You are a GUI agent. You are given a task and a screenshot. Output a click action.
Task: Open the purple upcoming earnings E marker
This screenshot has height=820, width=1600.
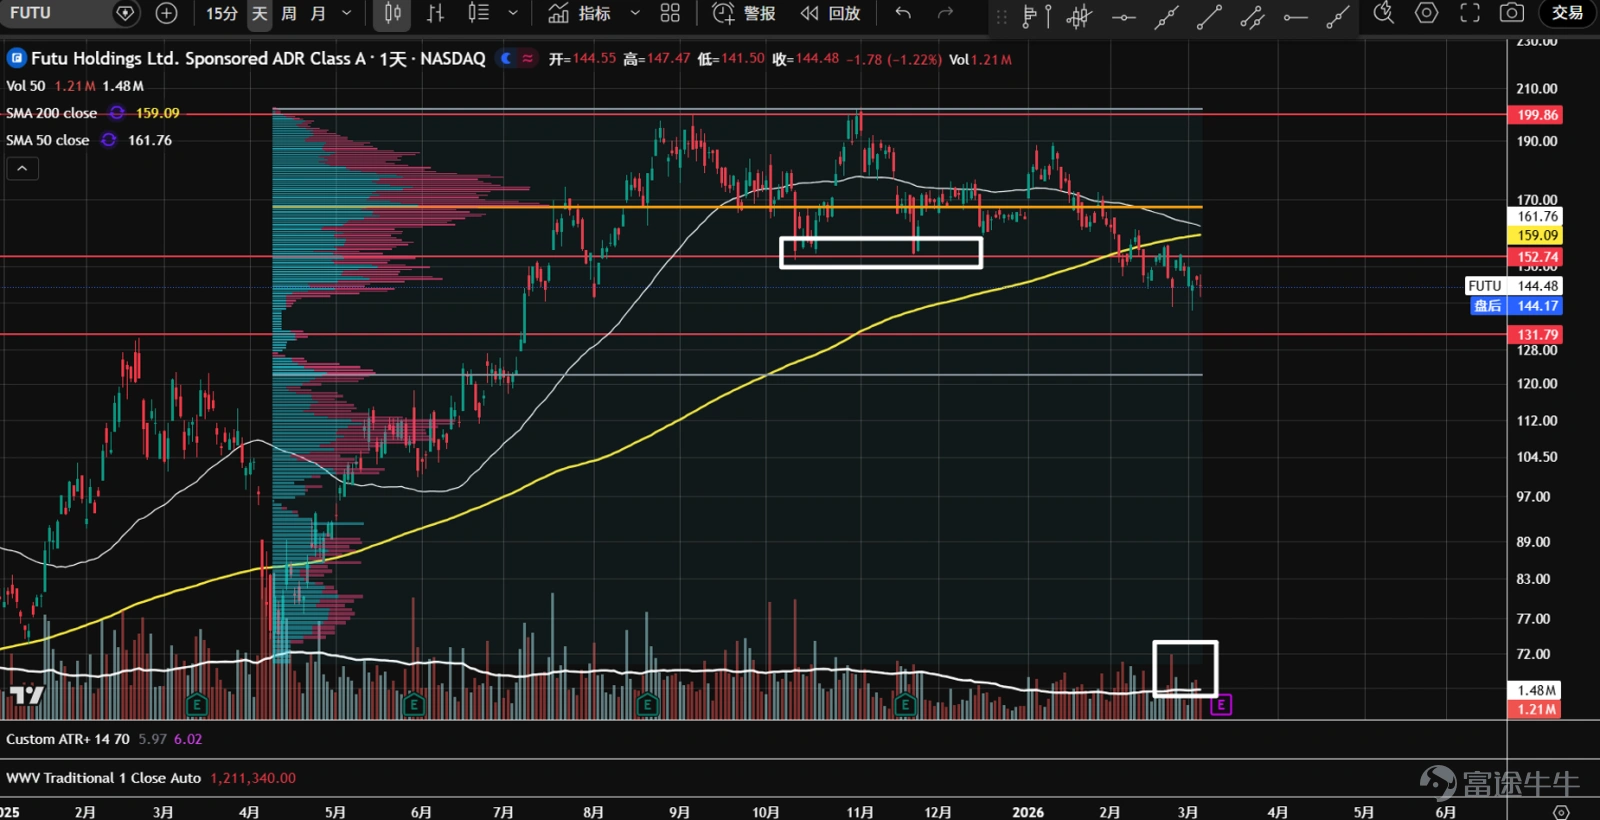[1220, 705]
